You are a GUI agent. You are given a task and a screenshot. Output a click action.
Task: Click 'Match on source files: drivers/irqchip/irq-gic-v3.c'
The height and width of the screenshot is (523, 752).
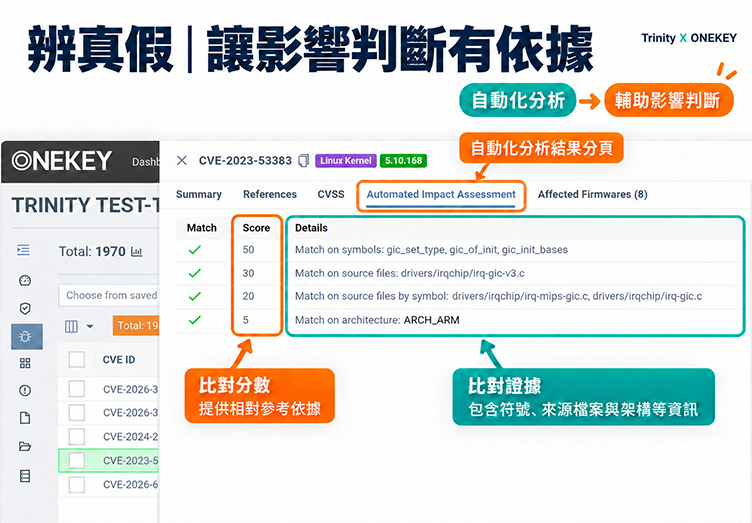tap(410, 273)
